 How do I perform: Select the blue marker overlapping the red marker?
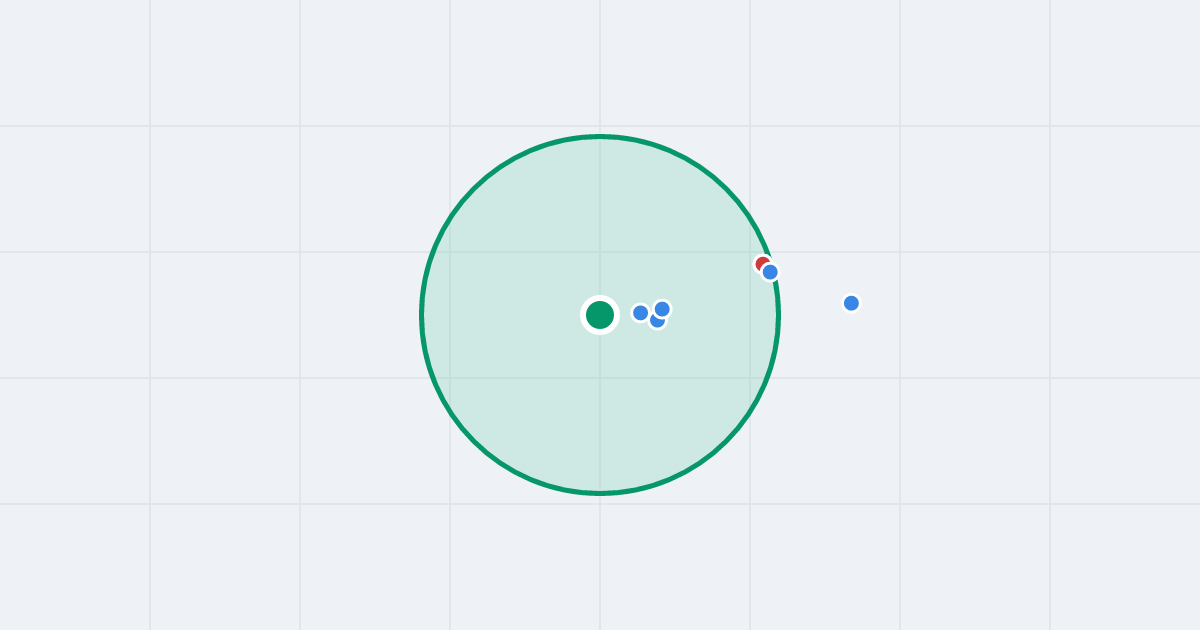tap(770, 272)
